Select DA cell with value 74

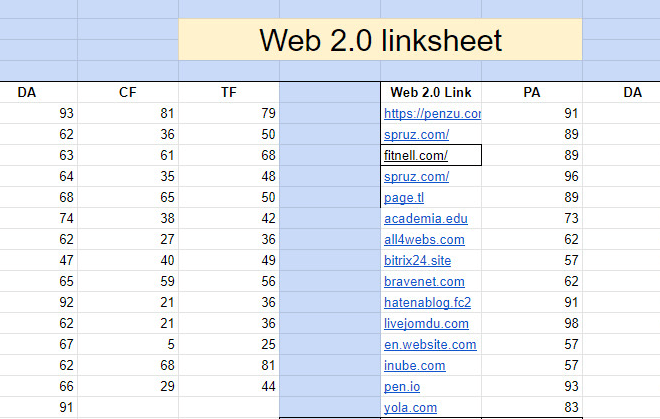coord(39,219)
